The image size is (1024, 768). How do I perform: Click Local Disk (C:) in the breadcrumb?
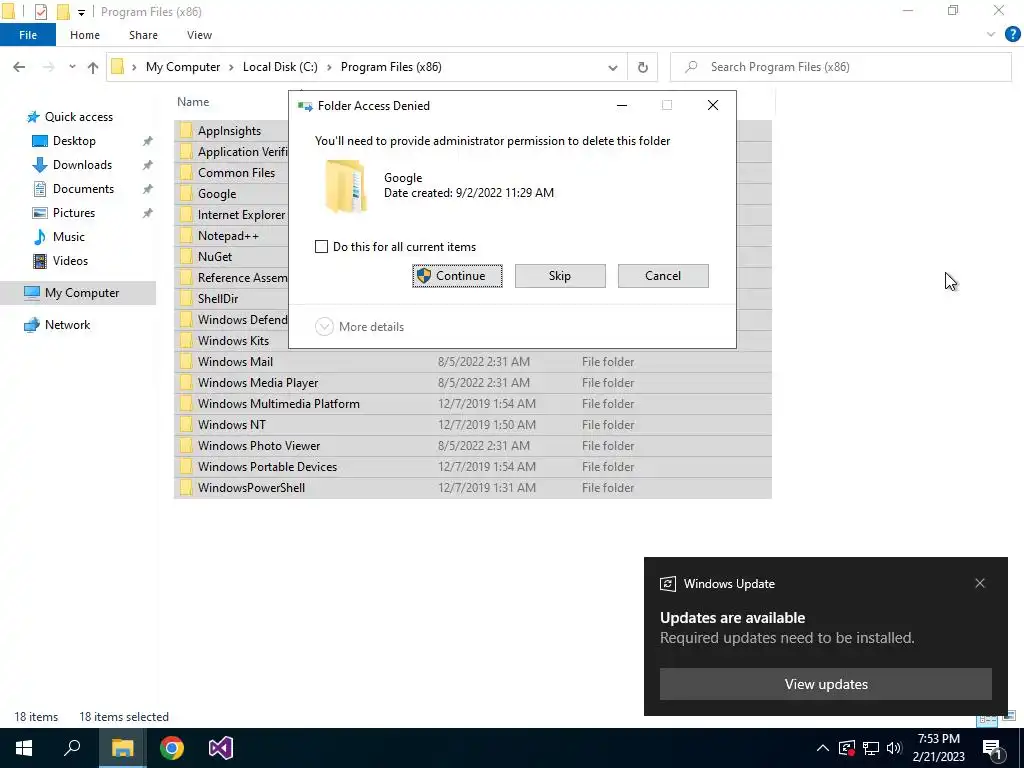point(280,67)
